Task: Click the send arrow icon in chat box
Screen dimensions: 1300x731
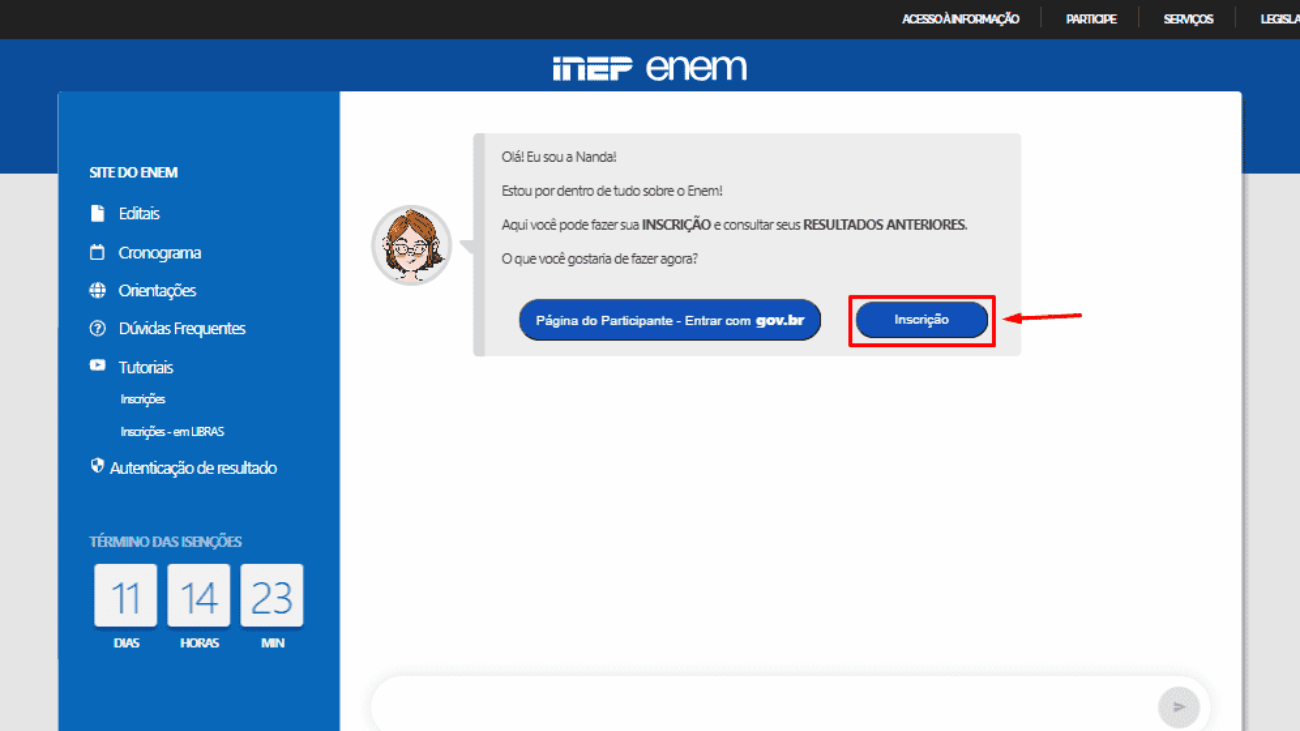Action: click(1179, 707)
